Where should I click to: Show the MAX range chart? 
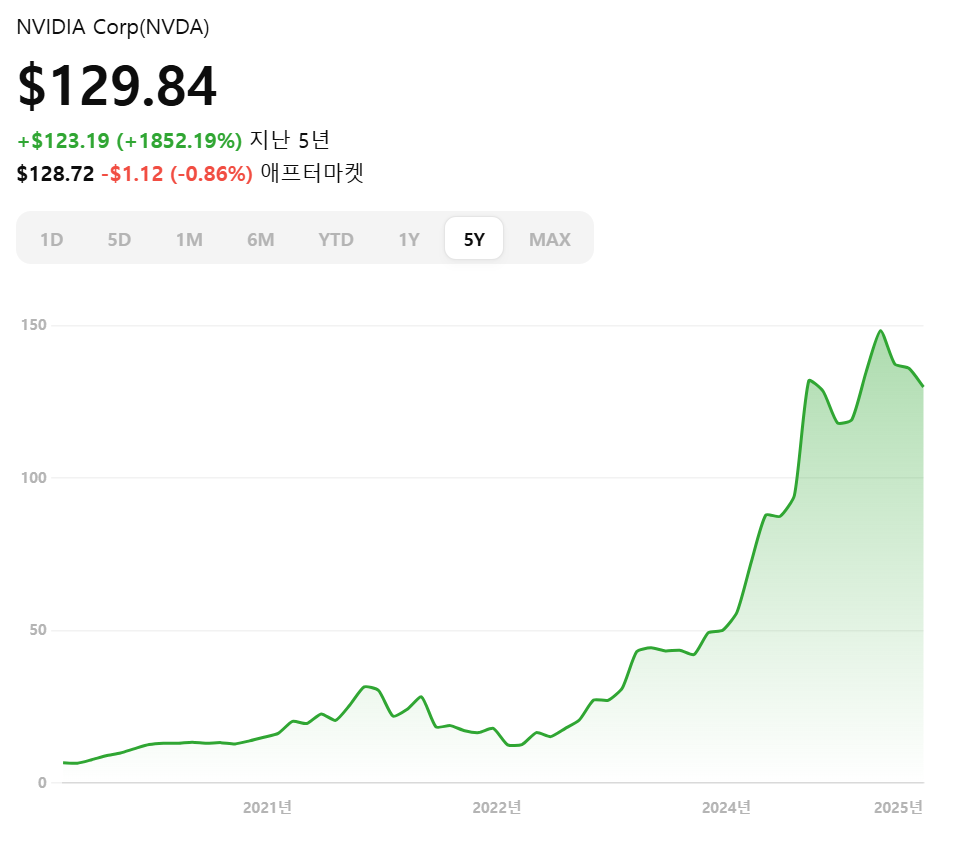click(550, 239)
